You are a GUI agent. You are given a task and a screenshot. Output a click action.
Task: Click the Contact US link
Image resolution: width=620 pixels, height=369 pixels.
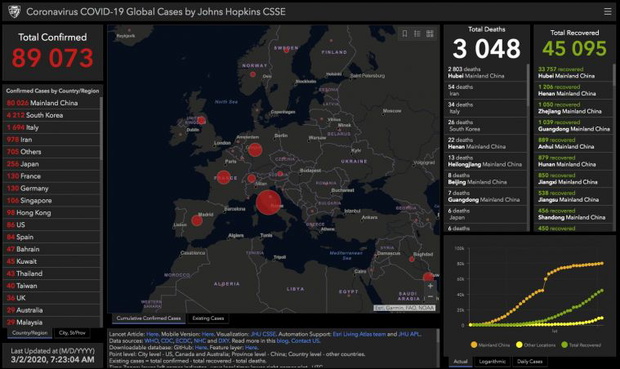305,341
